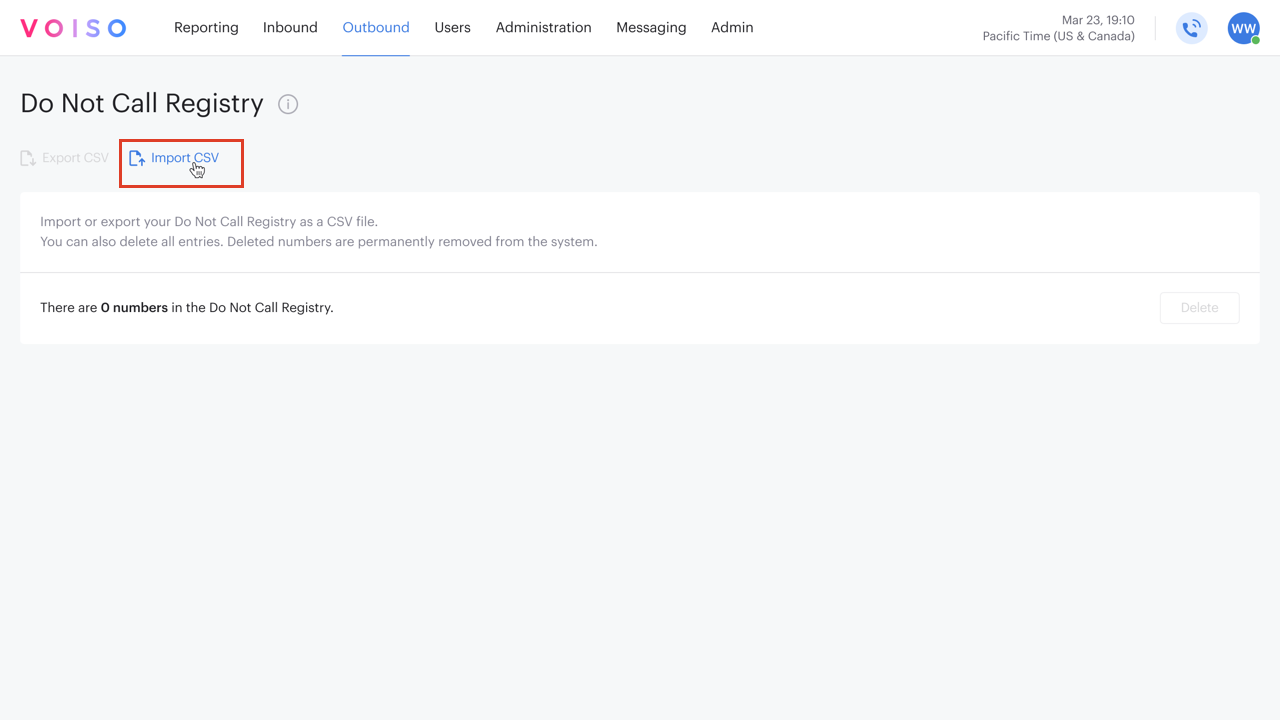Click the bold 0 numbers text
1280x720 pixels.
(134, 307)
